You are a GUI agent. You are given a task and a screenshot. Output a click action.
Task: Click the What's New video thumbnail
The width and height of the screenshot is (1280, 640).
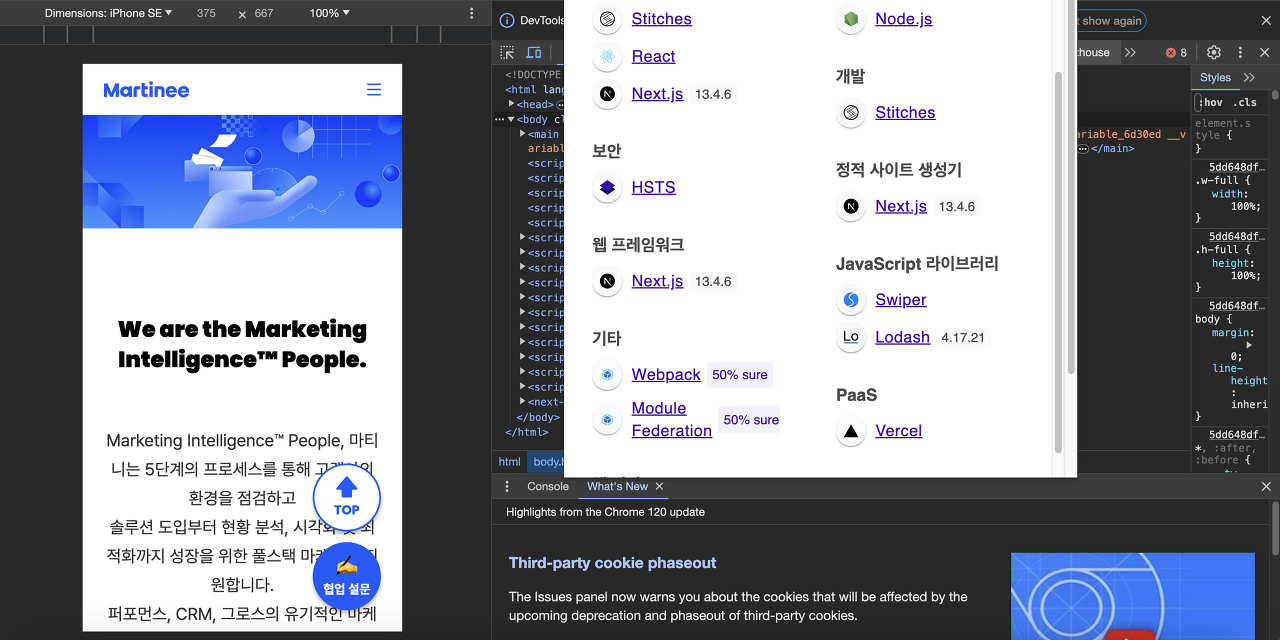tap(1133, 596)
